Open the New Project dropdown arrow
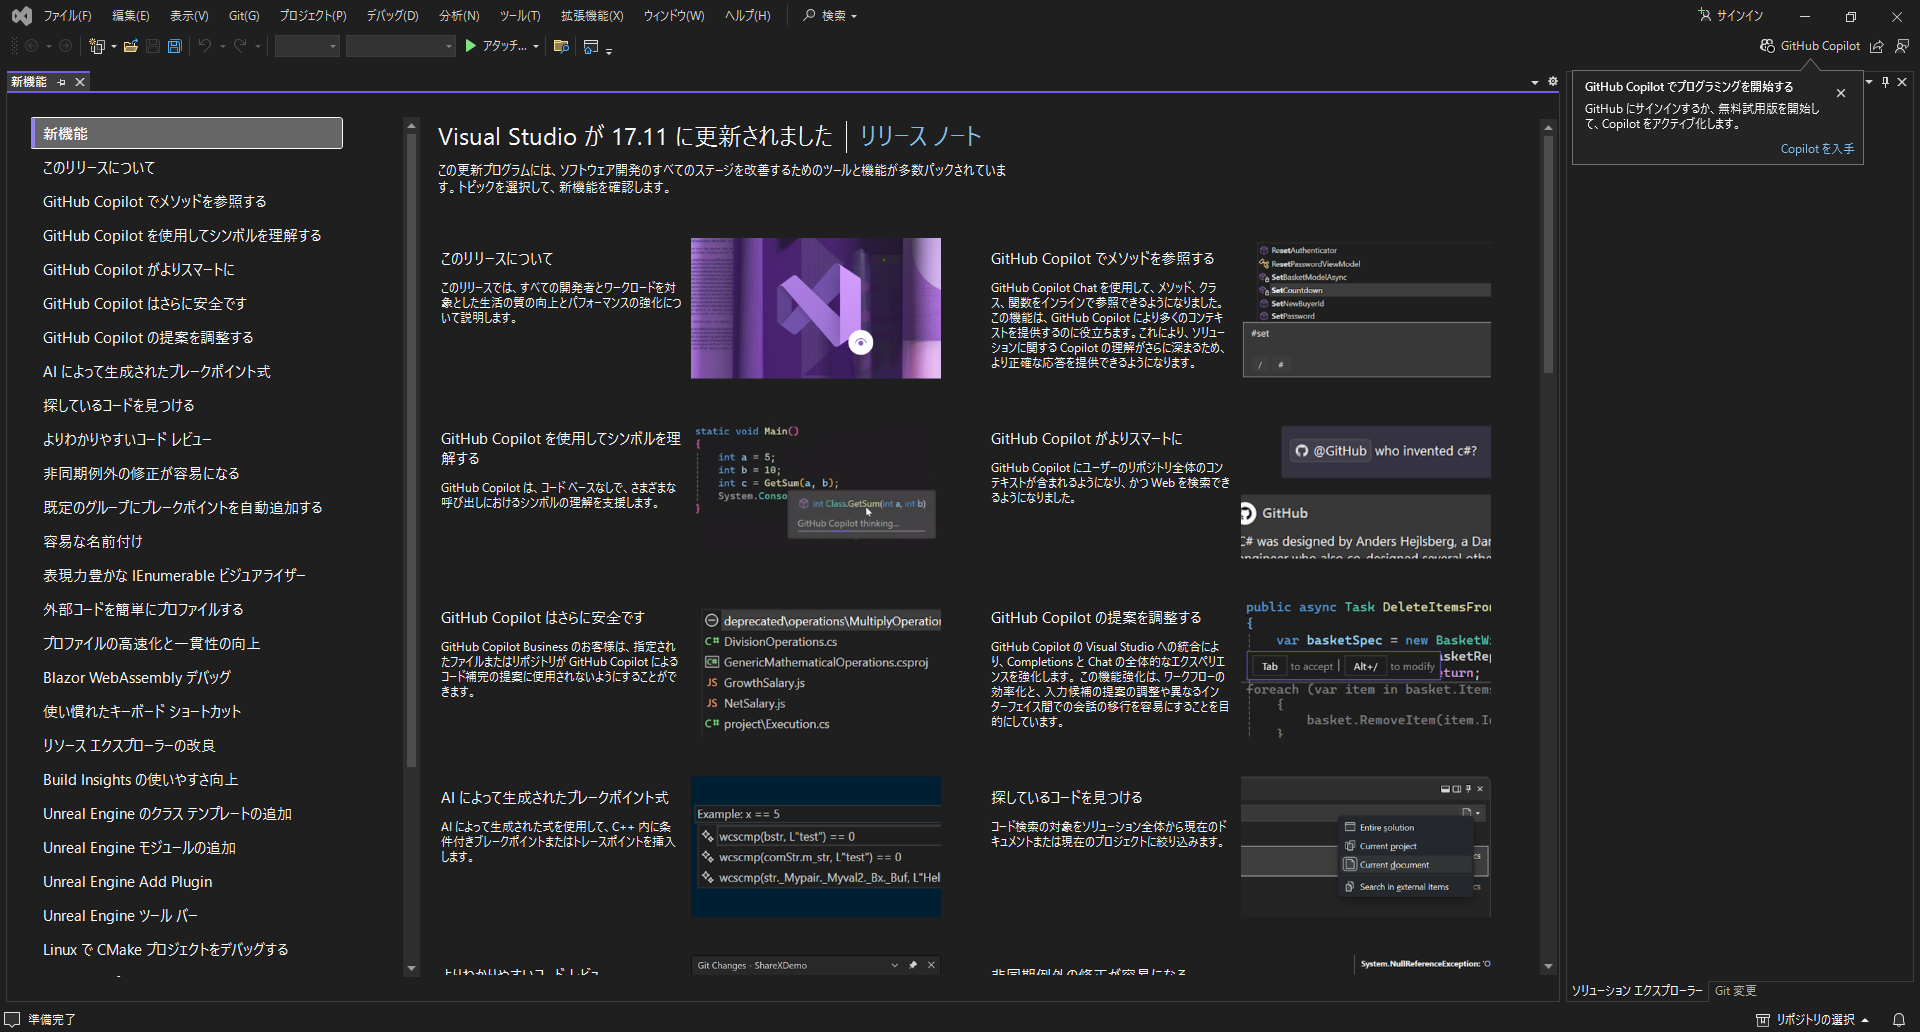 pyautogui.click(x=113, y=46)
